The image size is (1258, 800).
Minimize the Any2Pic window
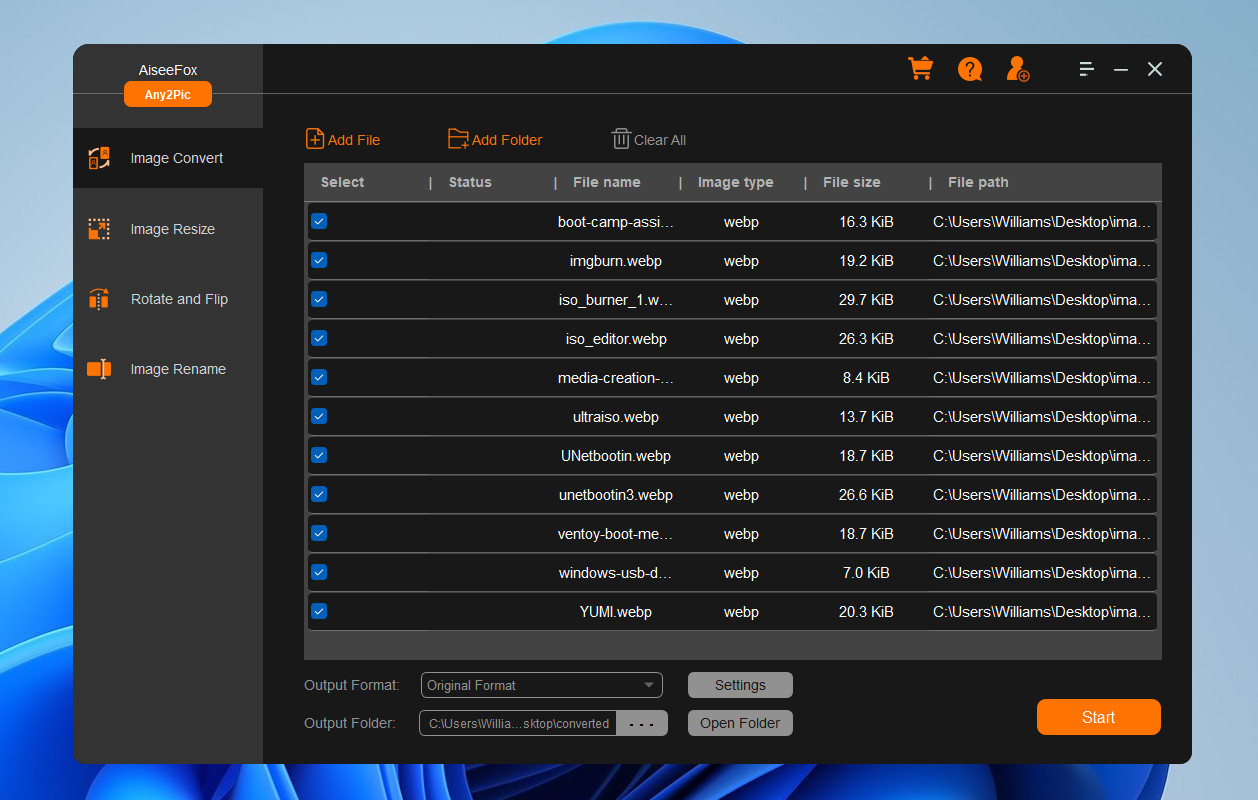coord(1121,69)
